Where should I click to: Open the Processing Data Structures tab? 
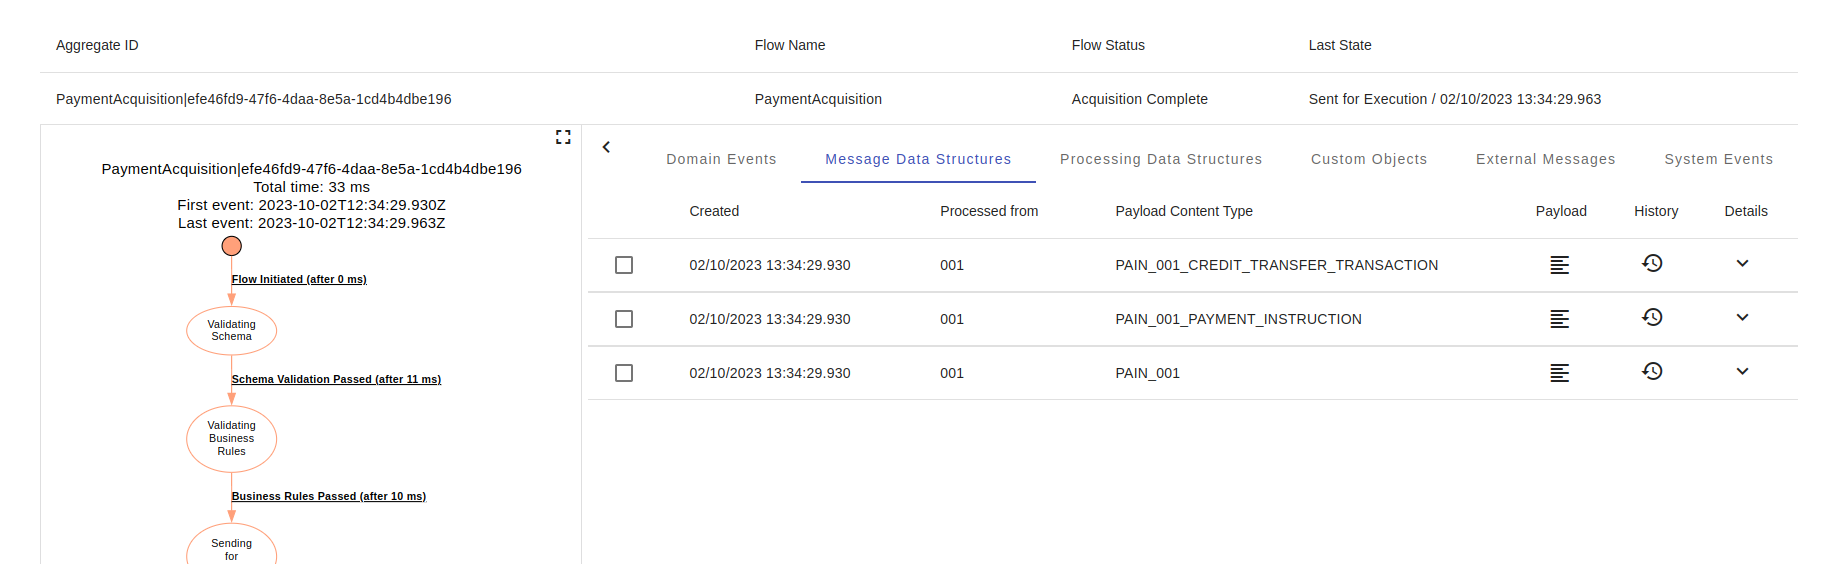point(1160,159)
